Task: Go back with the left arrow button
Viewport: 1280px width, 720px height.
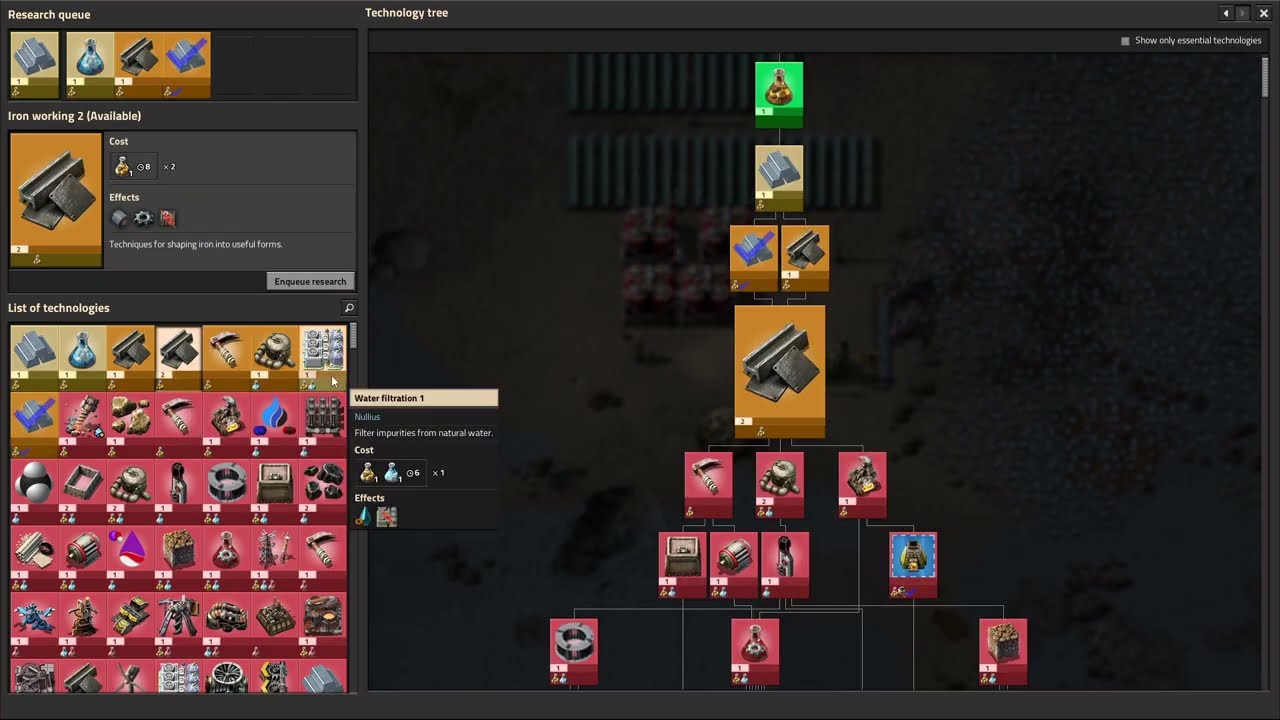Action: (x=1226, y=13)
